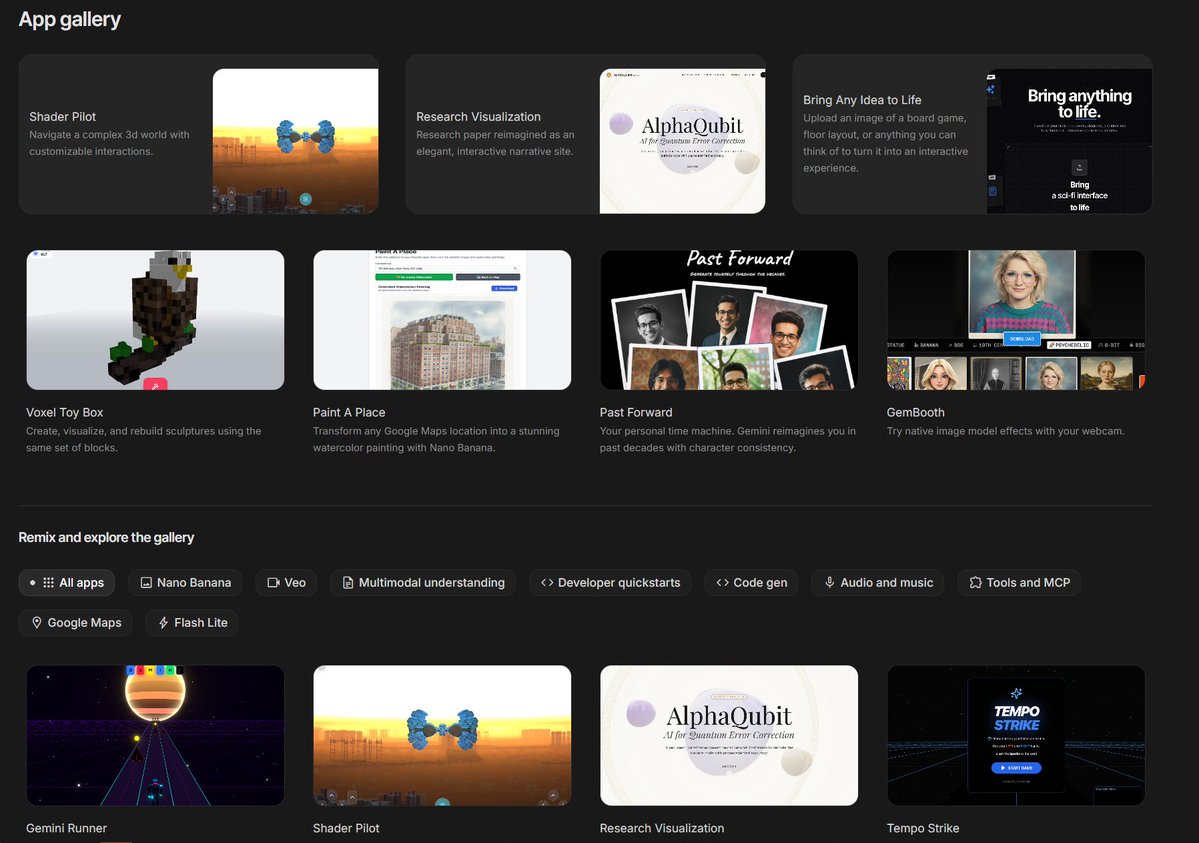
Task: Open Research Visualization title beside Tempo Strike
Action: pos(661,828)
